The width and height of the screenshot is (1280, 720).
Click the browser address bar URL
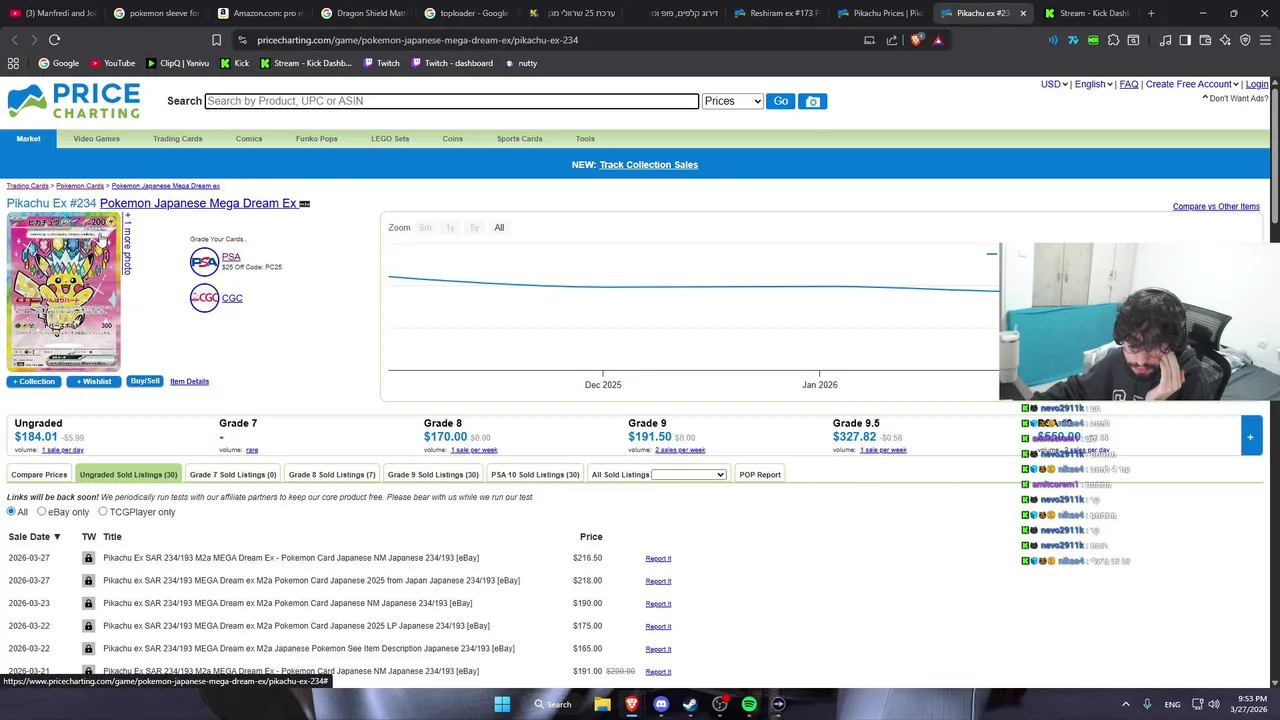(417, 40)
